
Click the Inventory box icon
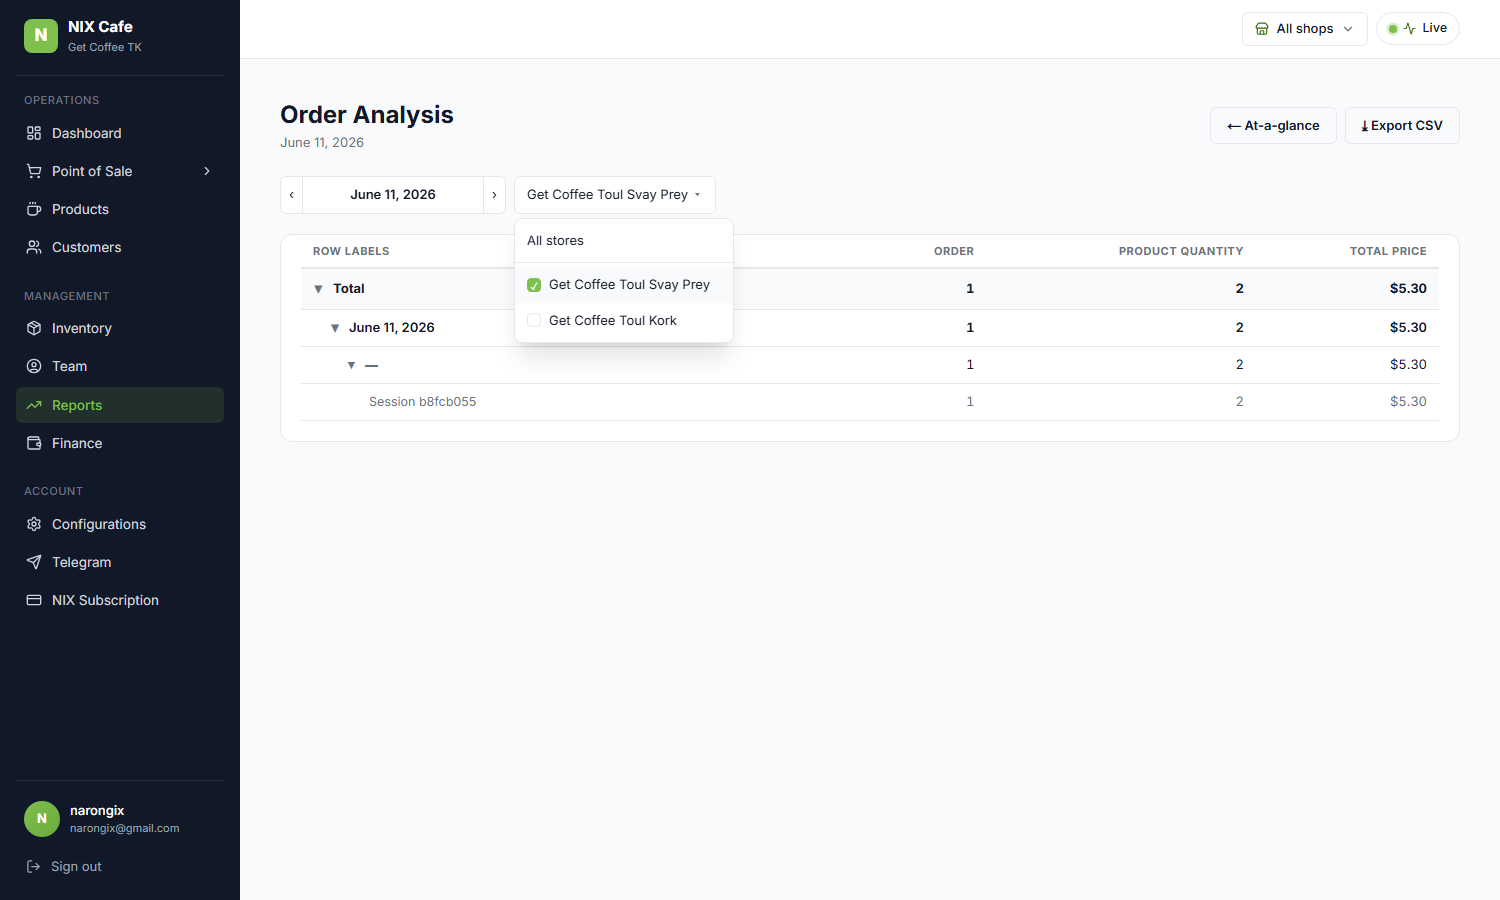34,328
